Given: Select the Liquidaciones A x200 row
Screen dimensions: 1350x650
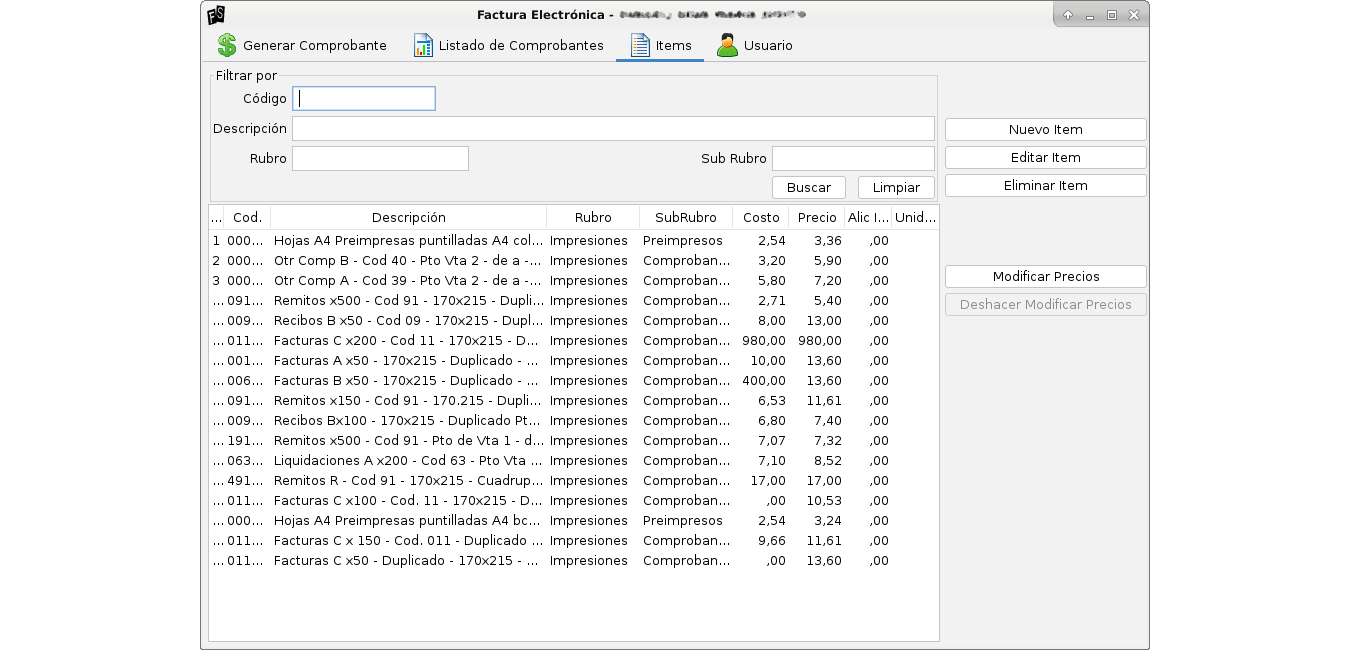Looking at the screenshot, I should (408, 461).
